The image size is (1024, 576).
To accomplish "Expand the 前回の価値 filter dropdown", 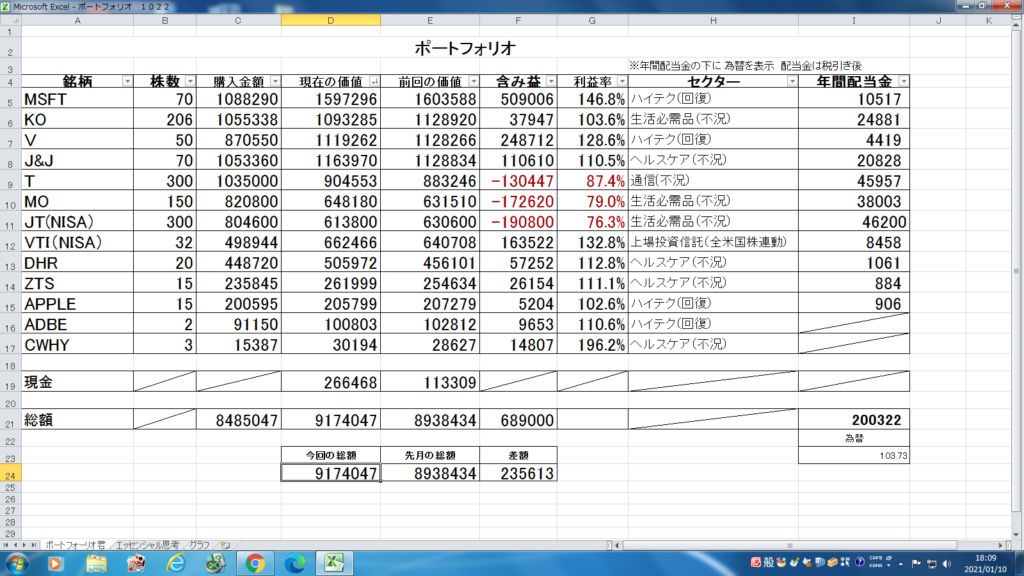I will click(473, 82).
